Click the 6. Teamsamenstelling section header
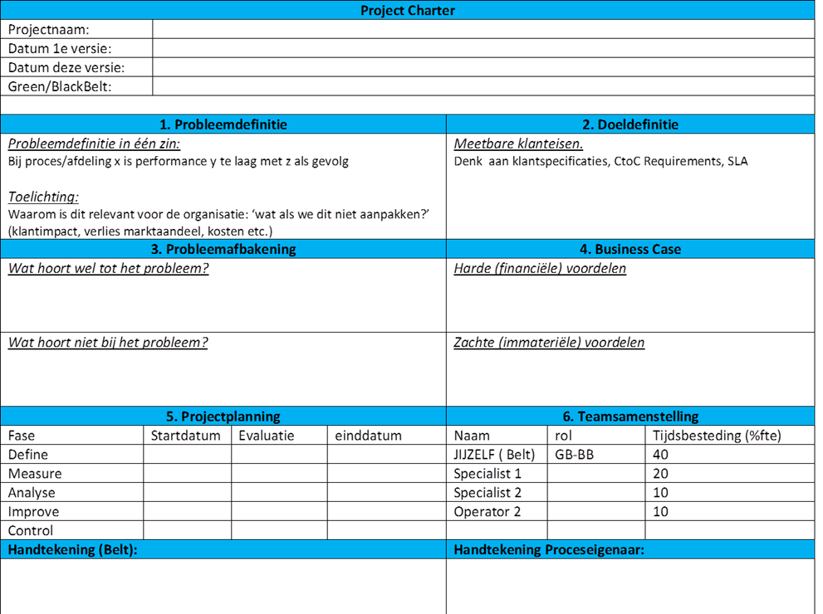 (x=630, y=416)
